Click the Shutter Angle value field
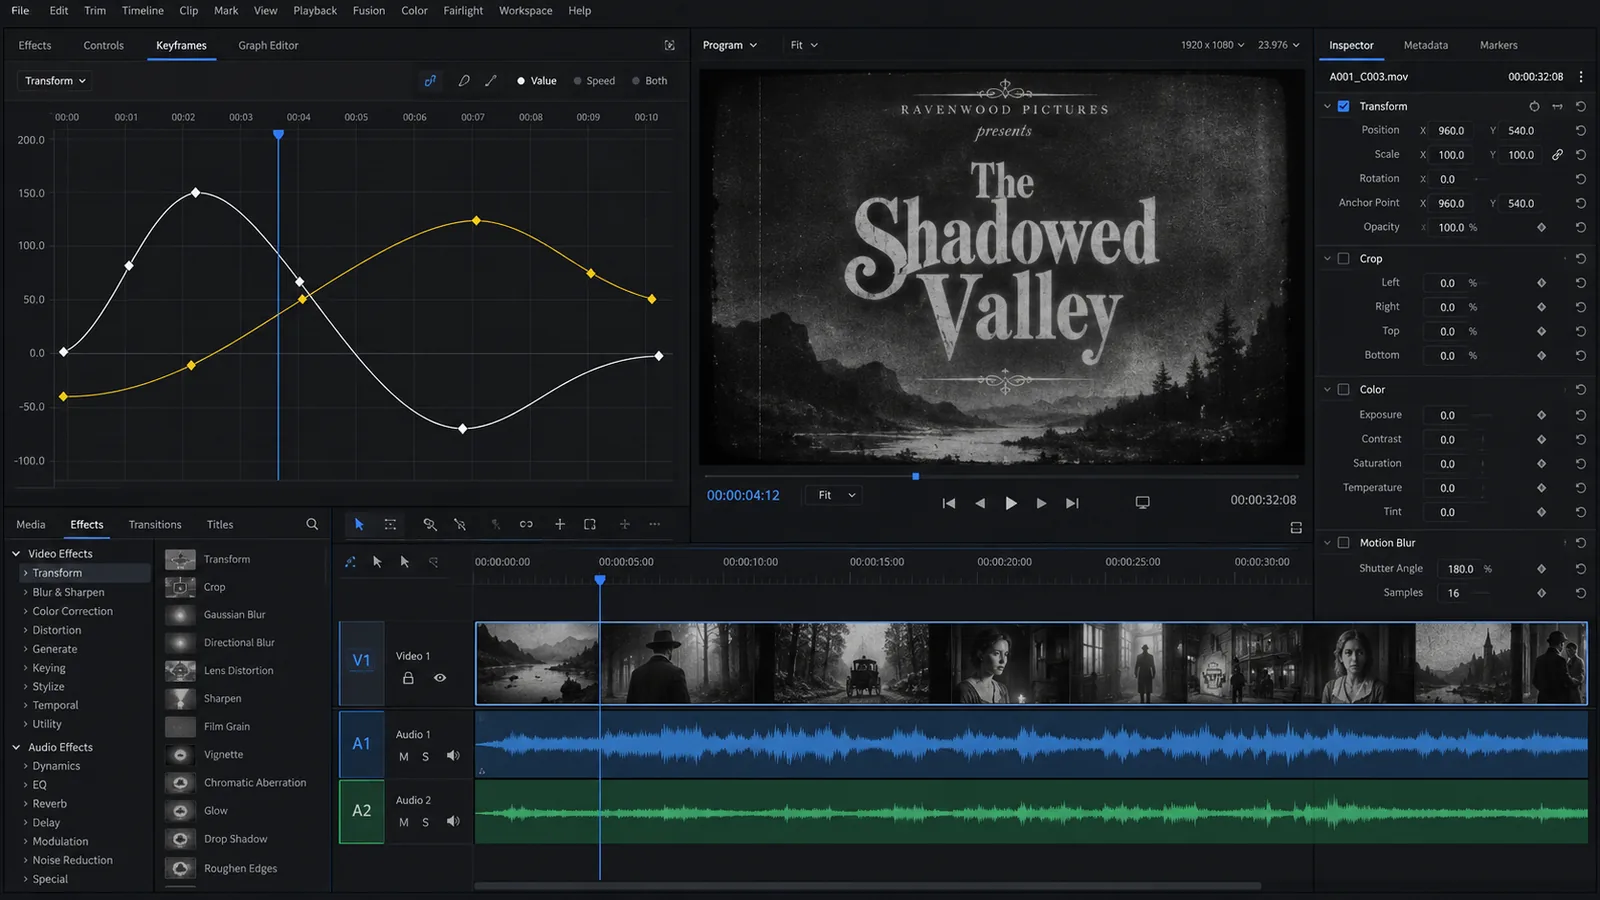 click(x=1460, y=569)
